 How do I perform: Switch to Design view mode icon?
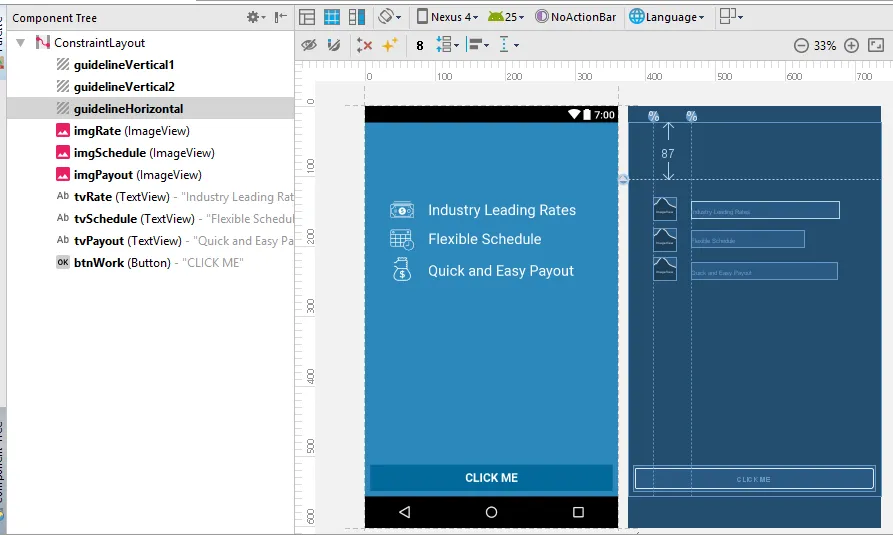point(307,17)
